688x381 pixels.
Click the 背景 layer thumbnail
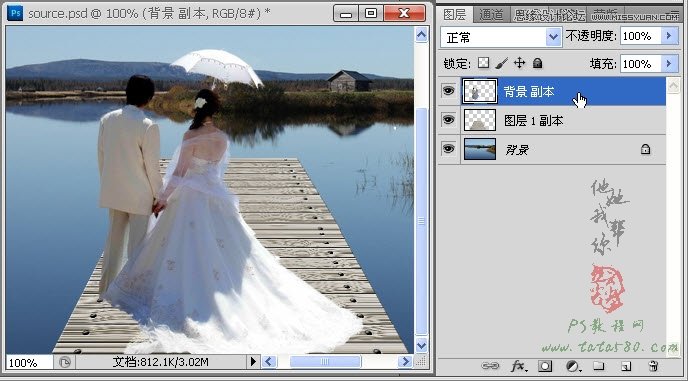[480, 149]
